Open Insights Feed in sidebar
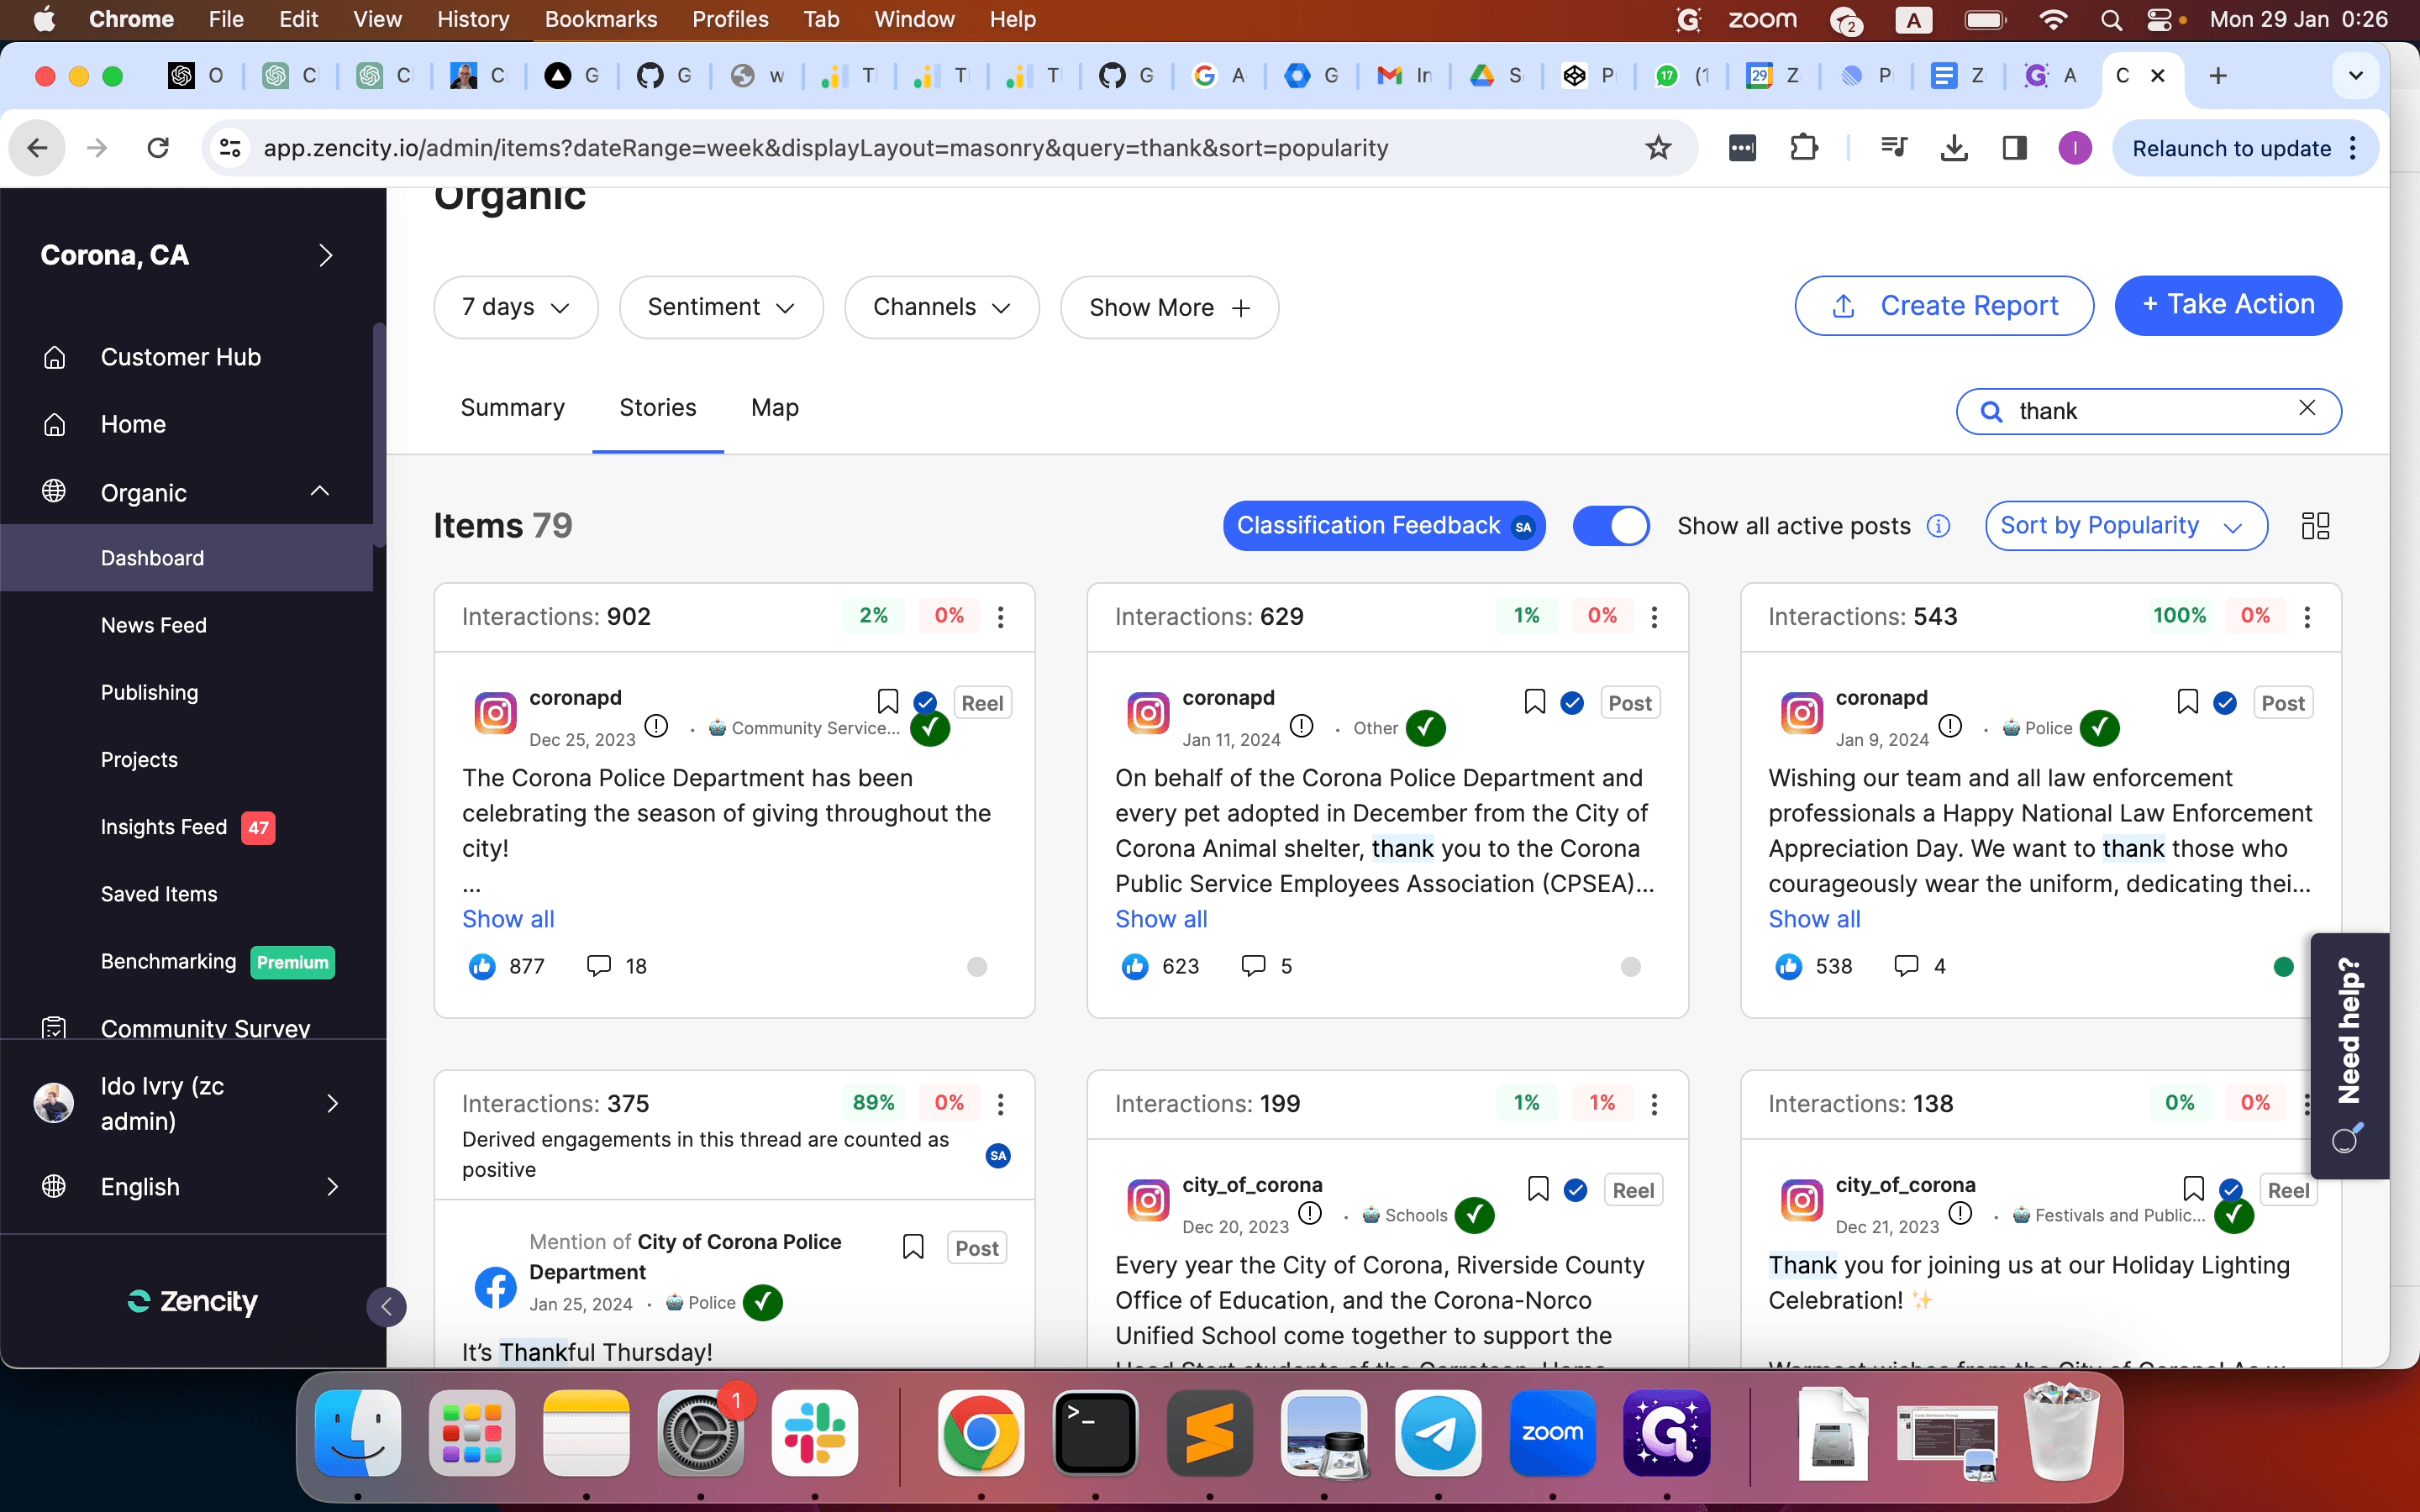The image size is (2420, 1512). tap(164, 827)
